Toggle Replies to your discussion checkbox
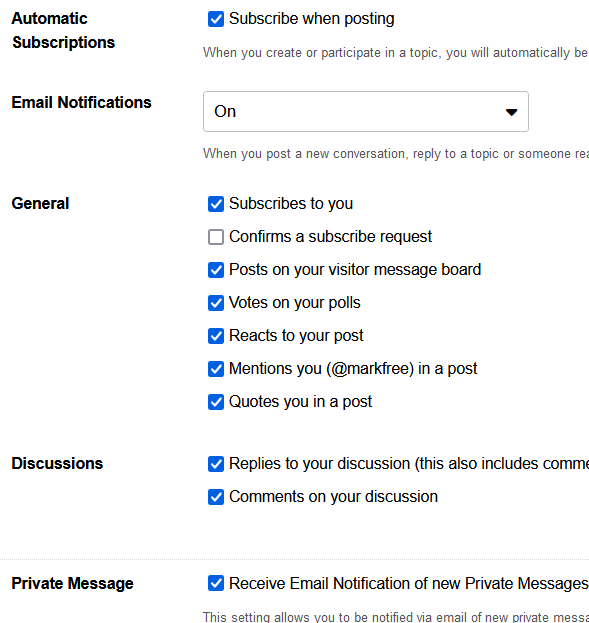 click(x=216, y=464)
